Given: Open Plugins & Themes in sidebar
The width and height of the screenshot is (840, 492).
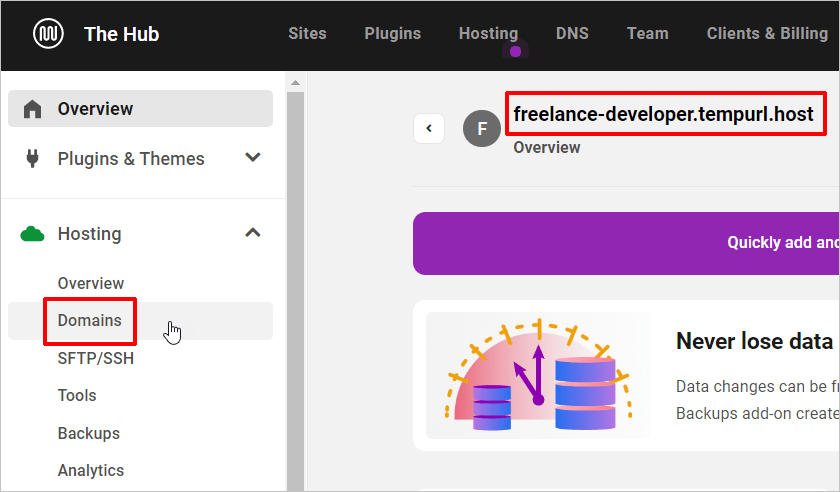Looking at the screenshot, I should tap(131, 159).
